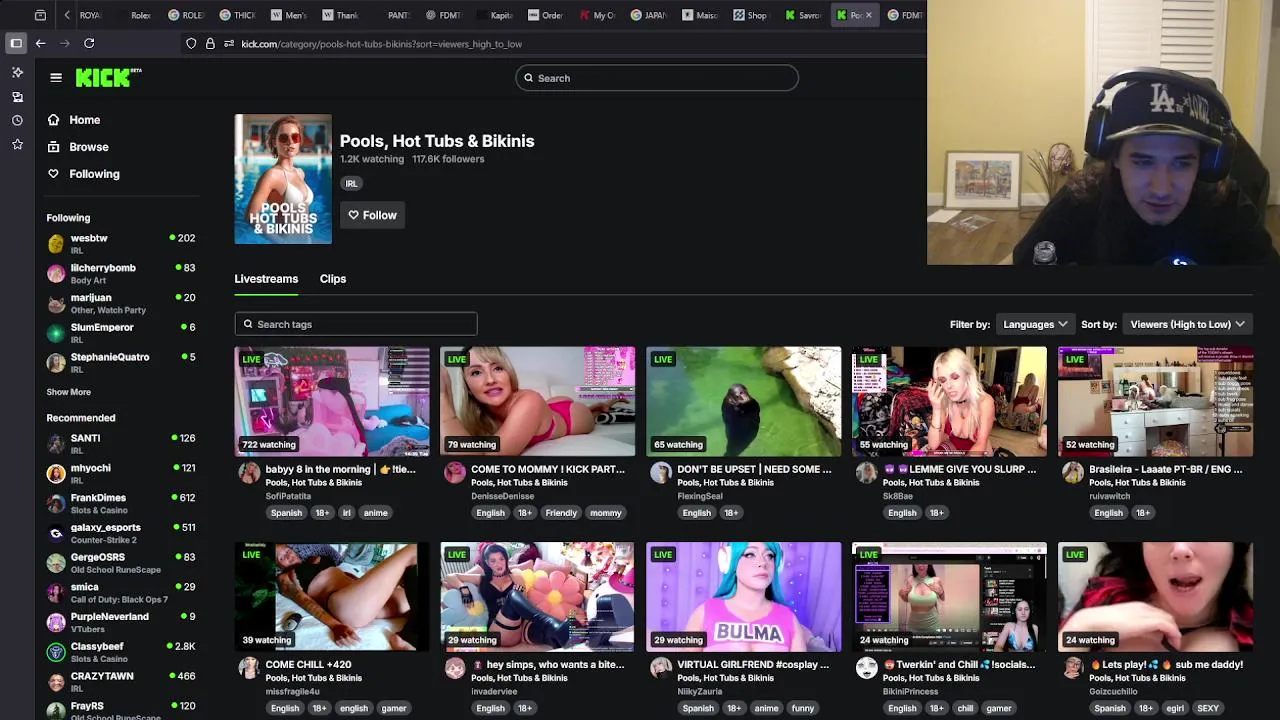Click ruivawitch streamer avatar
Image resolution: width=1280 pixels, height=720 pixels.
click(x=1073, y=473)
